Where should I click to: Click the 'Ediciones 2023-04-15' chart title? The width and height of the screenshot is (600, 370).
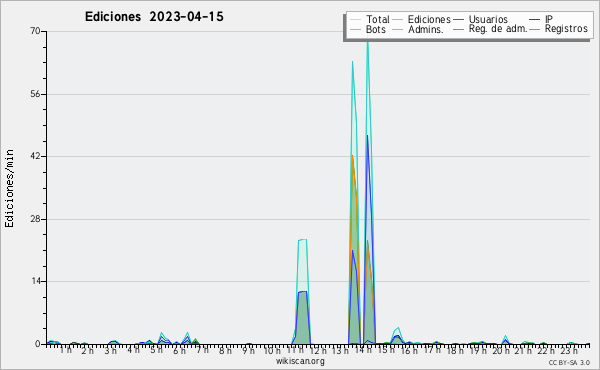tap(154, 17)
